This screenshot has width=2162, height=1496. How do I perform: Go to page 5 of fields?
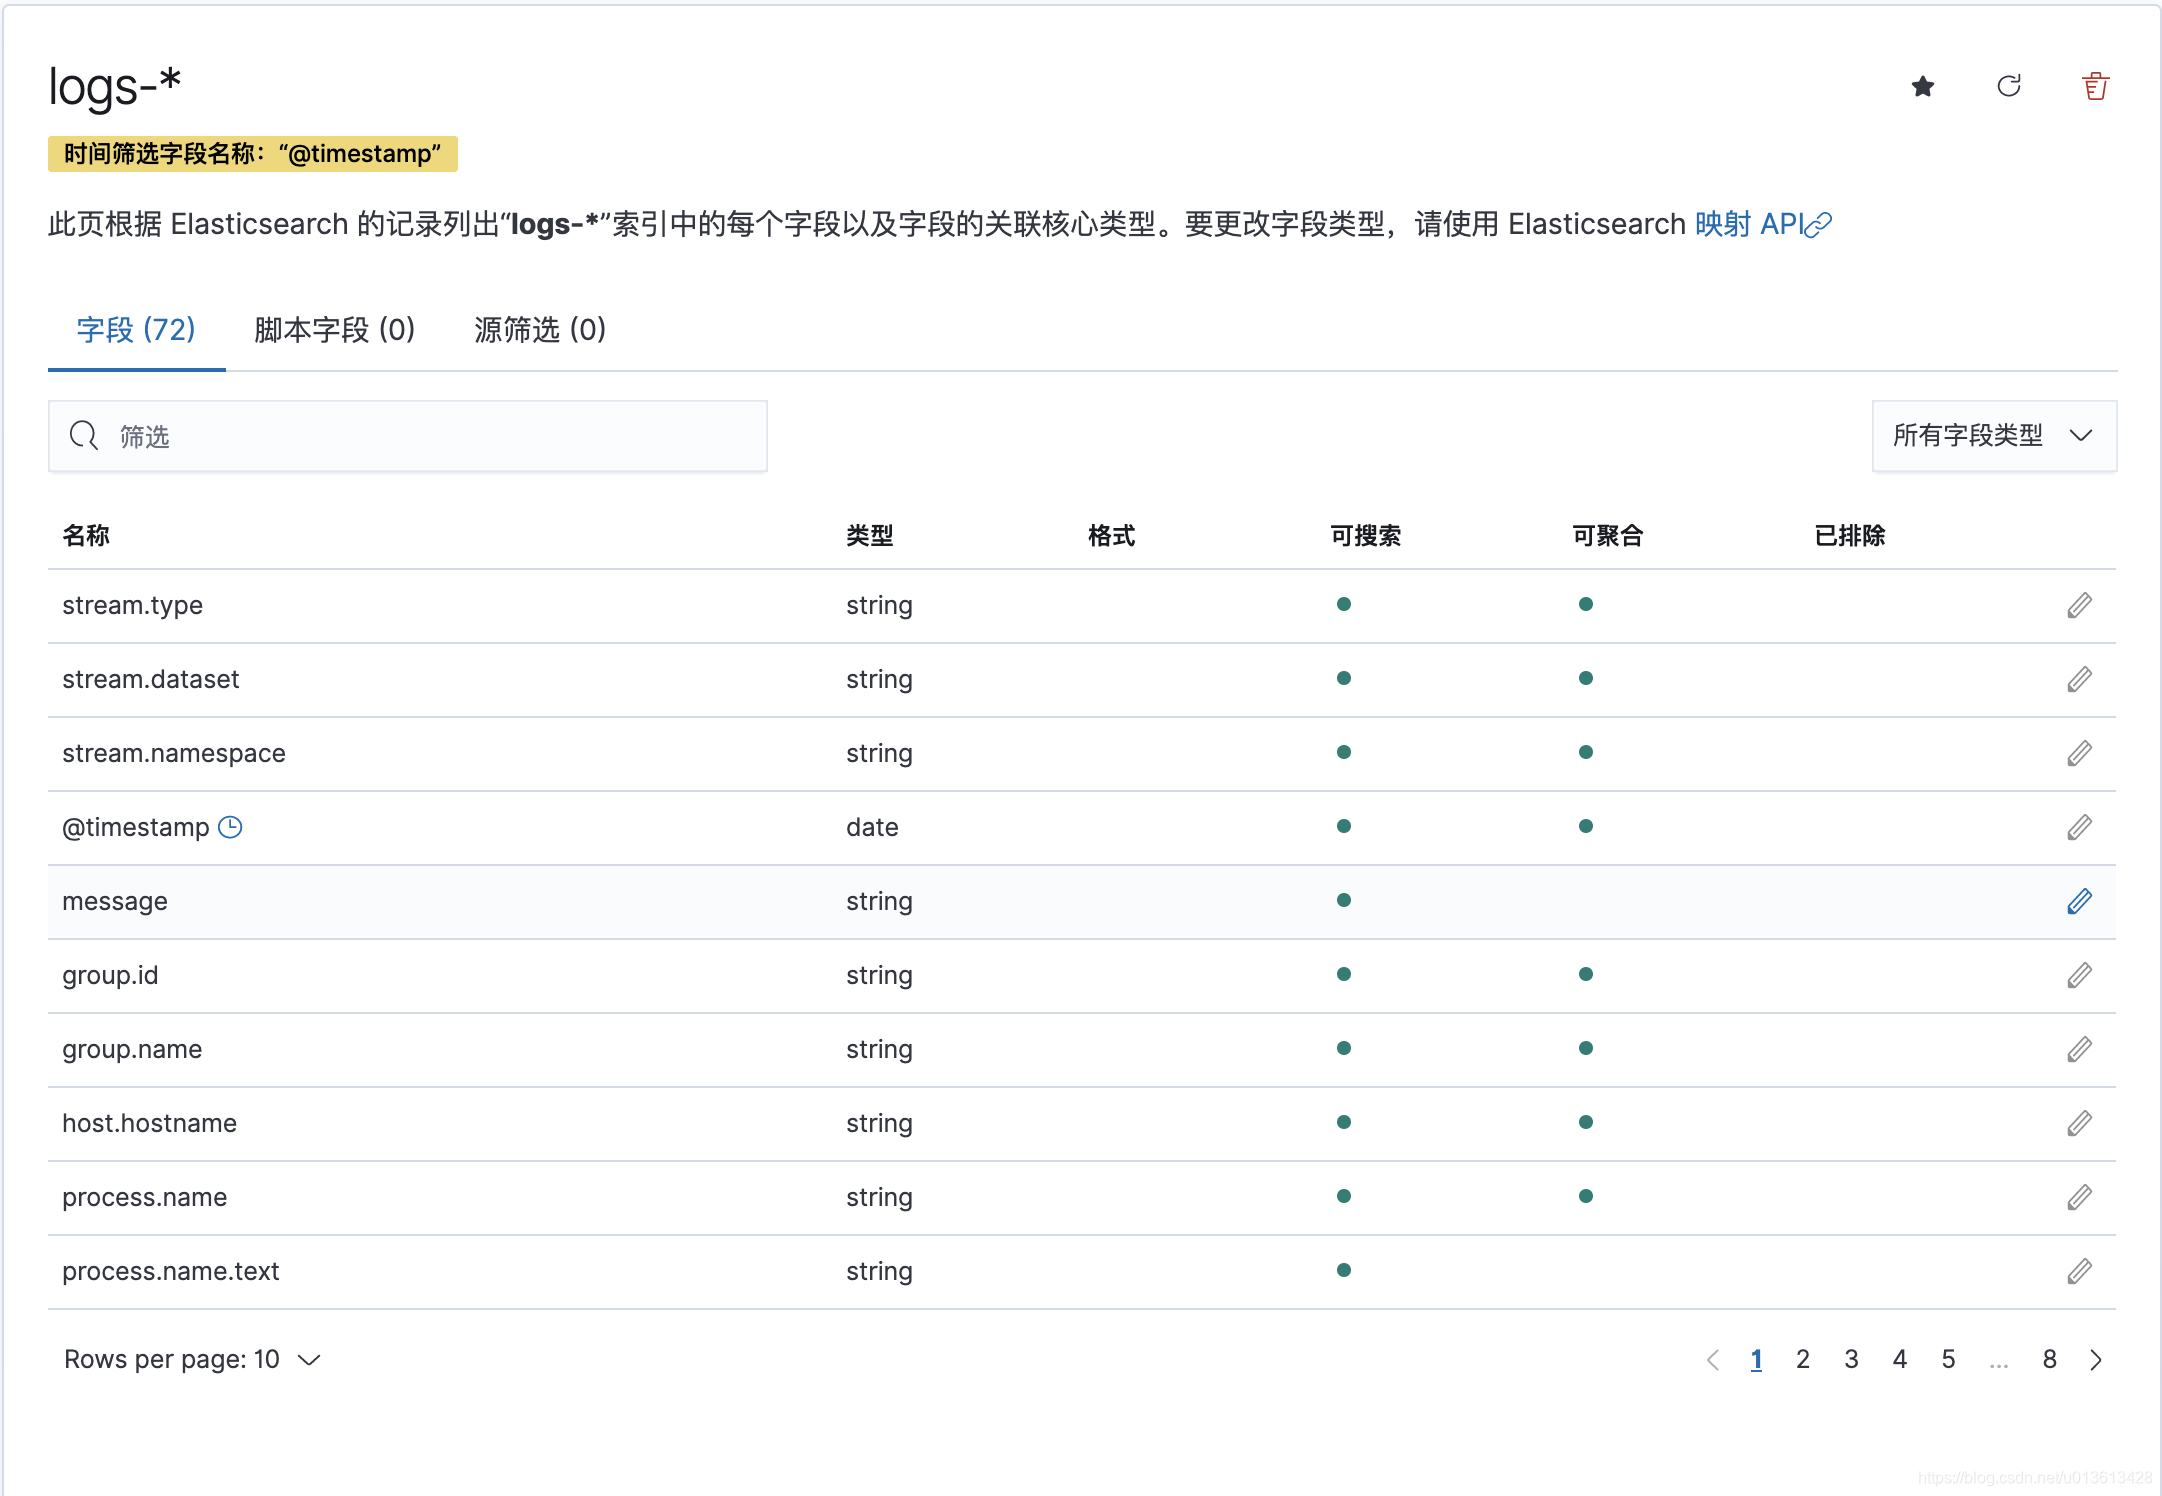point(1949,1360)
